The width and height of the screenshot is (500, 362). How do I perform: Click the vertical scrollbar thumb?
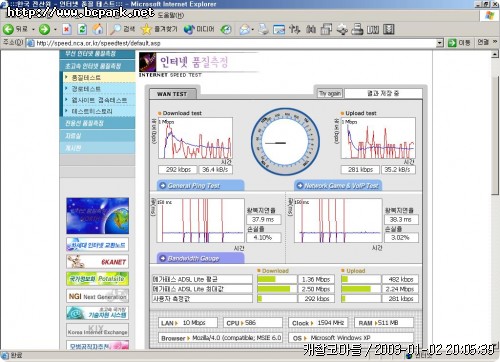[x=495, y=135]
